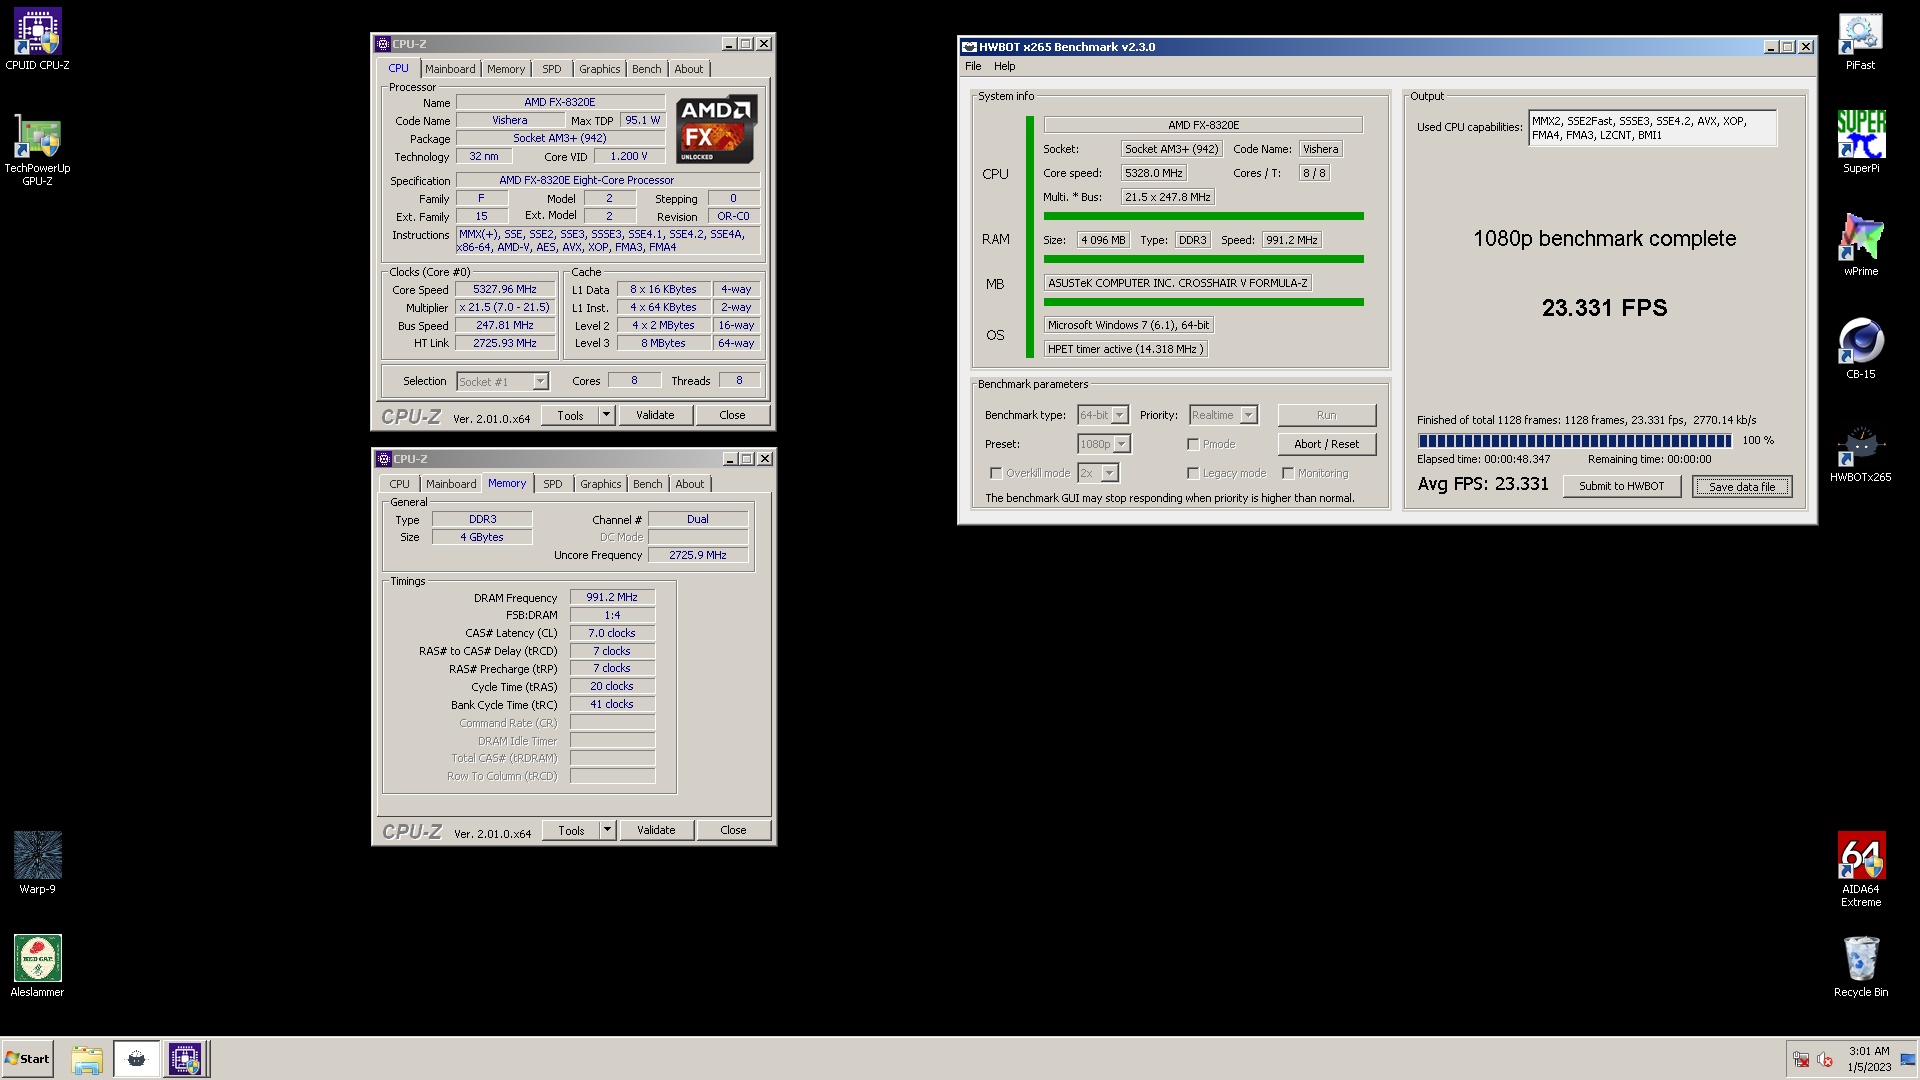The width and height of the screenshot is (1920, 1080).
Task: Open the TechPowerUp GPU-Z desktop icon
Action: 37,150
